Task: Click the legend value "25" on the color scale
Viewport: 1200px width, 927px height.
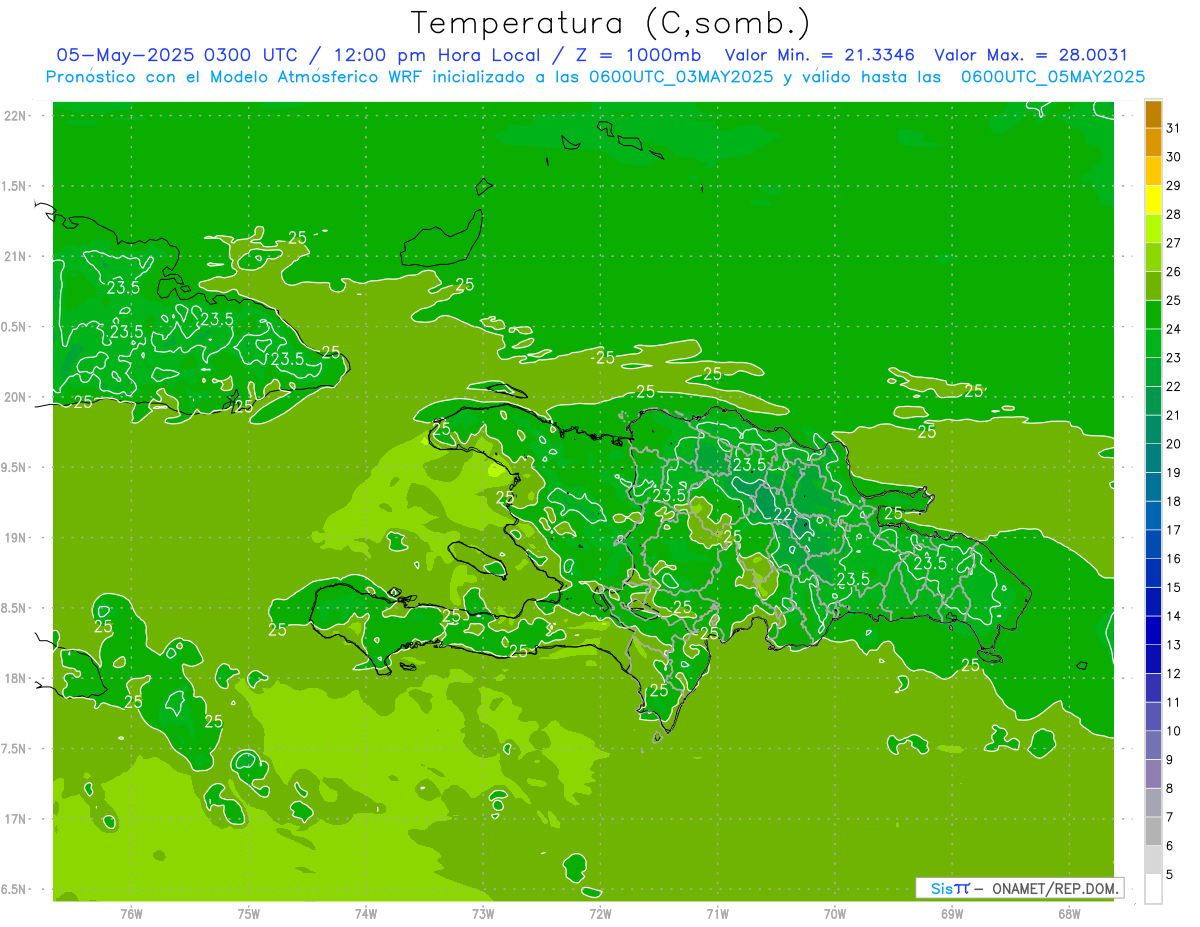Action: [x=1173, y=300]
